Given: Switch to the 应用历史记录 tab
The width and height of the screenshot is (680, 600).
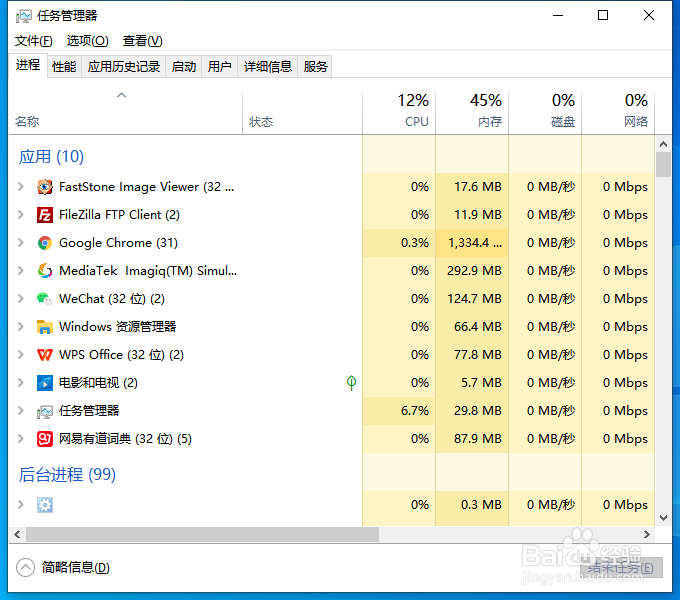Looking at the screenshot, I should coord(124,66).
